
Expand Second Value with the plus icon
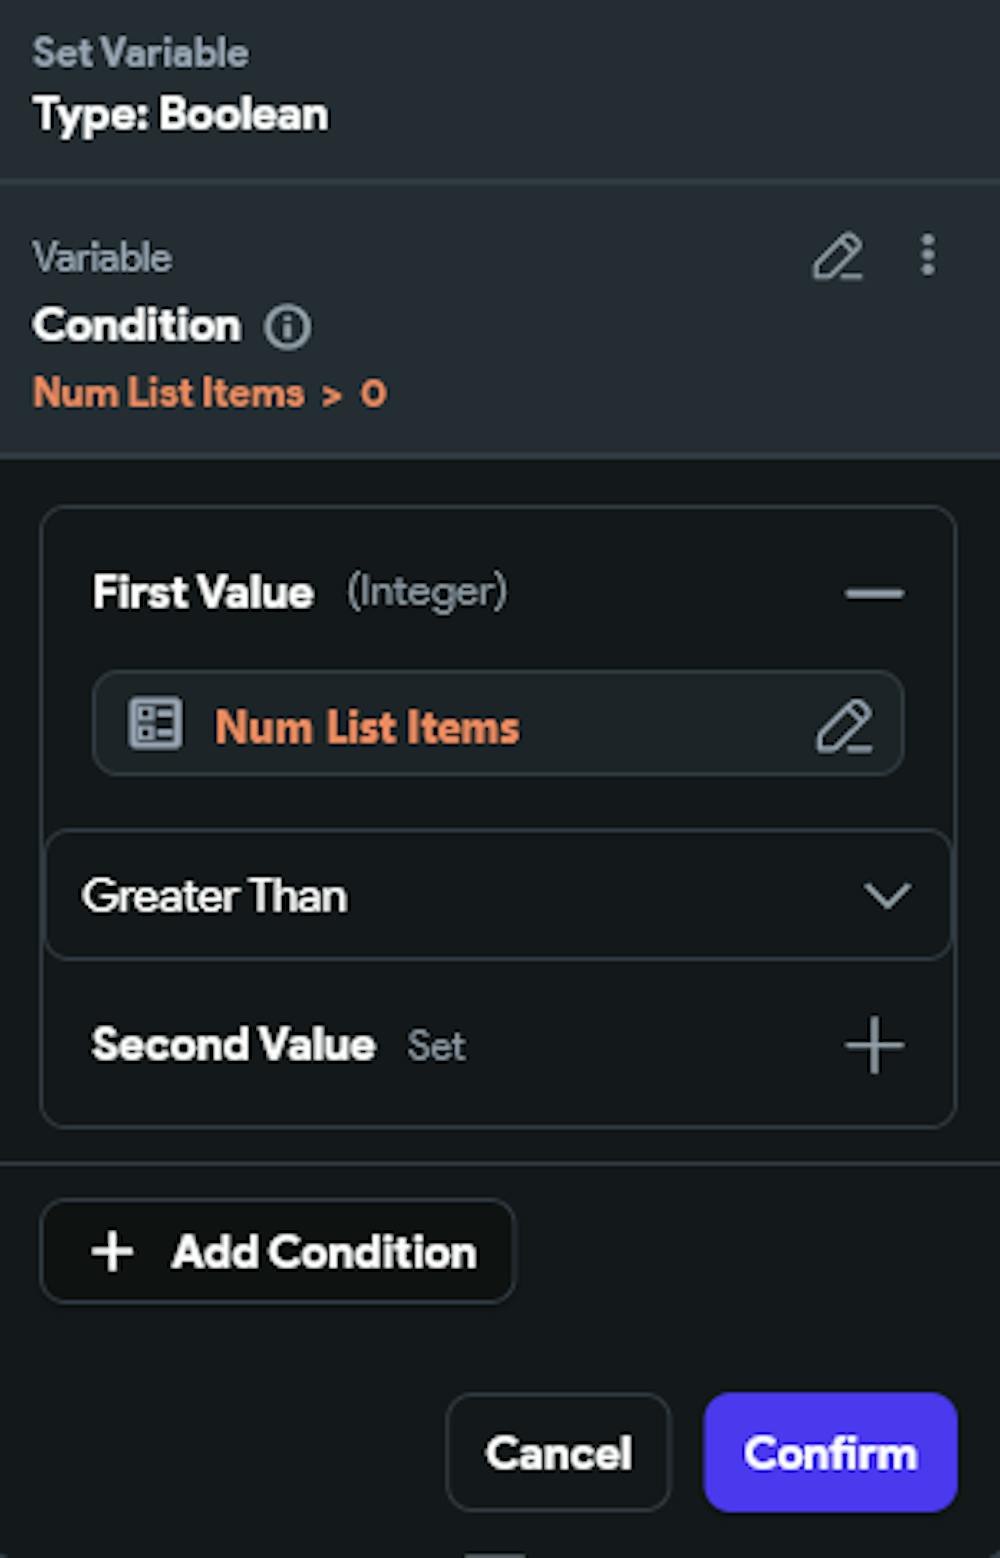tap(874, 1045)
